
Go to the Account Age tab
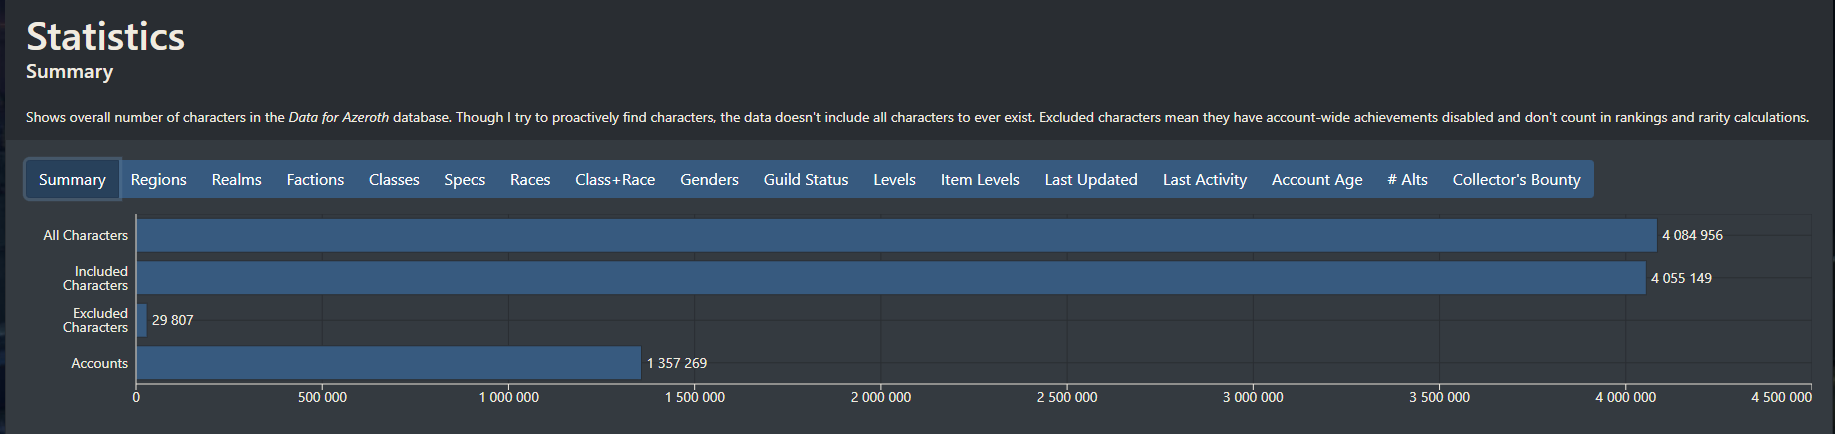pos(1317,180)
